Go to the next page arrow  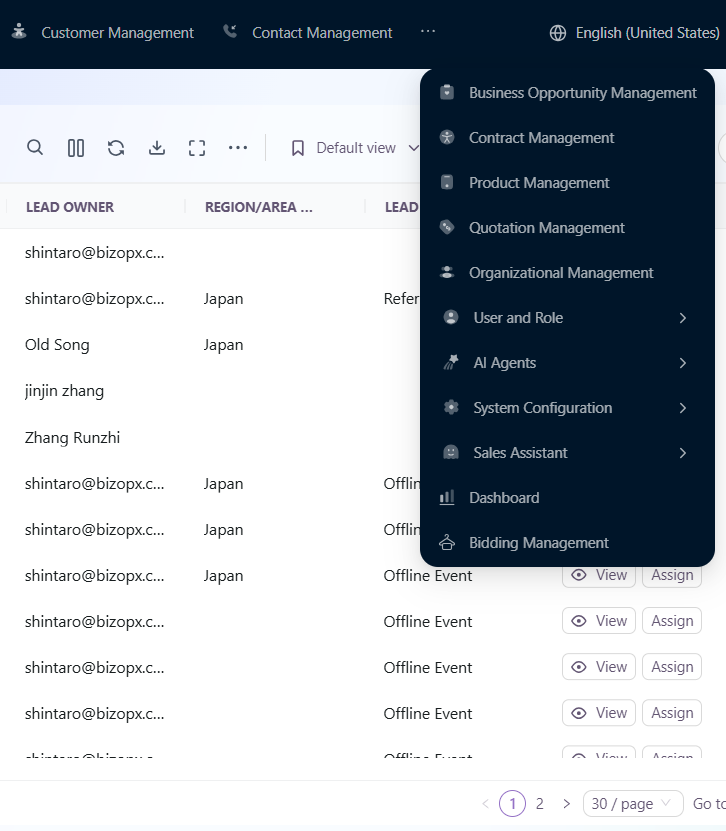[x=566, y=804]
